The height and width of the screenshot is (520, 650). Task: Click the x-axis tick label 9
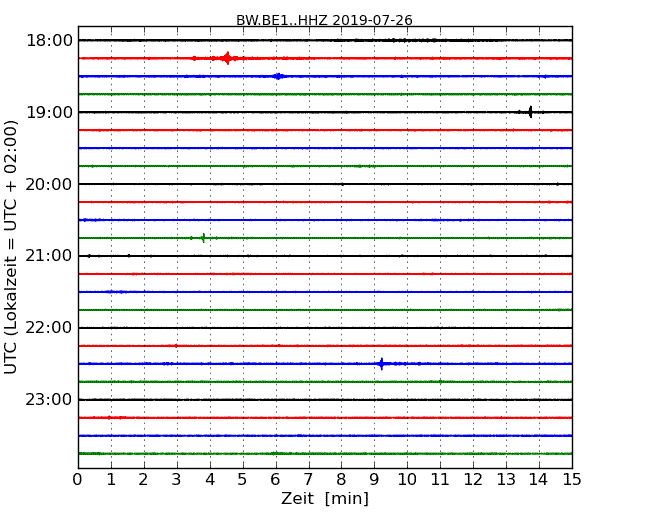[x=374, y=480]
